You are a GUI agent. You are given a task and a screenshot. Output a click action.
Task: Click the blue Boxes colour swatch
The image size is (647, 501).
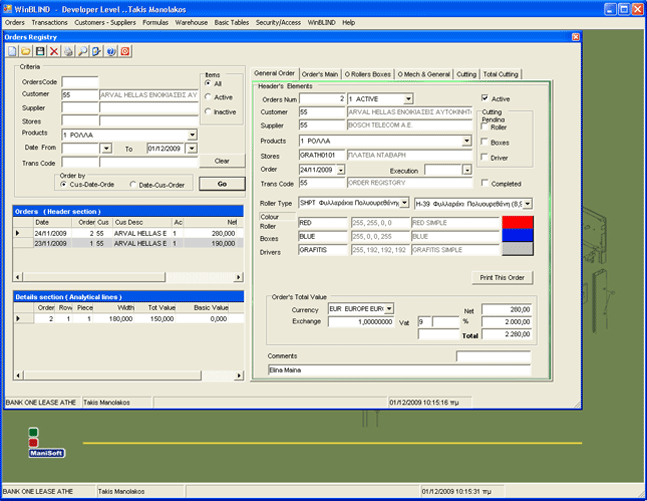517,236
